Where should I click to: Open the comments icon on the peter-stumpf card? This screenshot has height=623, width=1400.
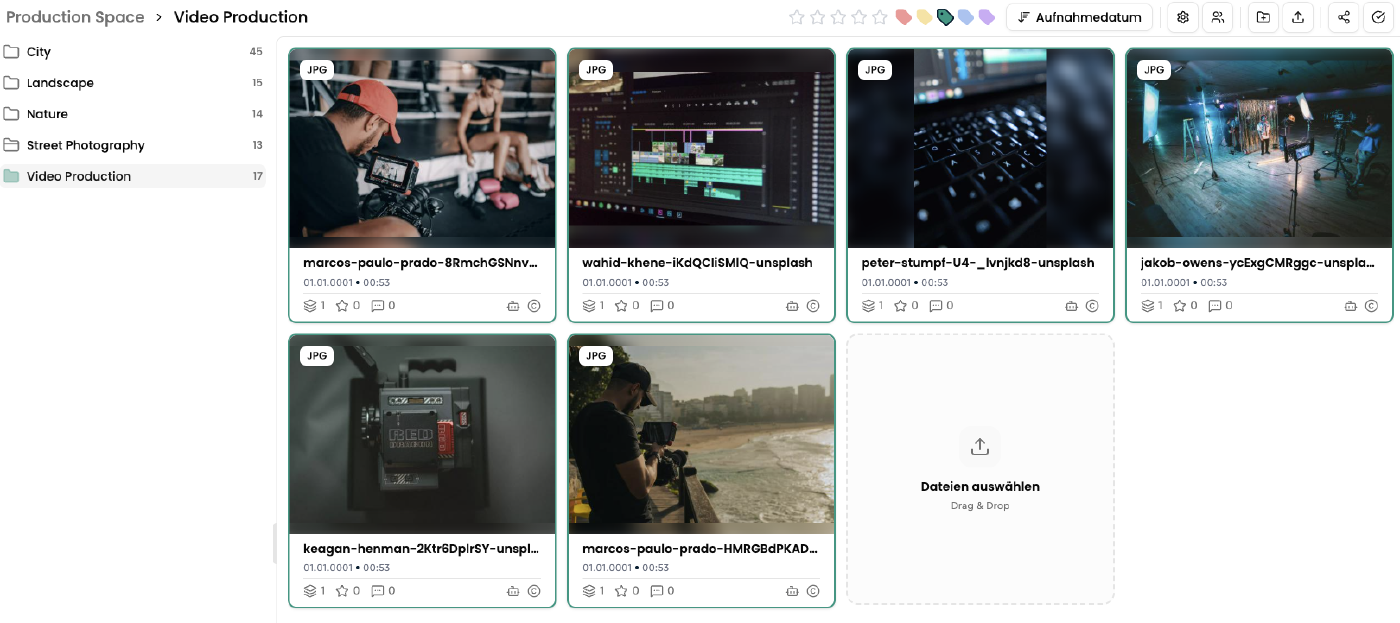[x=936, y=306]
